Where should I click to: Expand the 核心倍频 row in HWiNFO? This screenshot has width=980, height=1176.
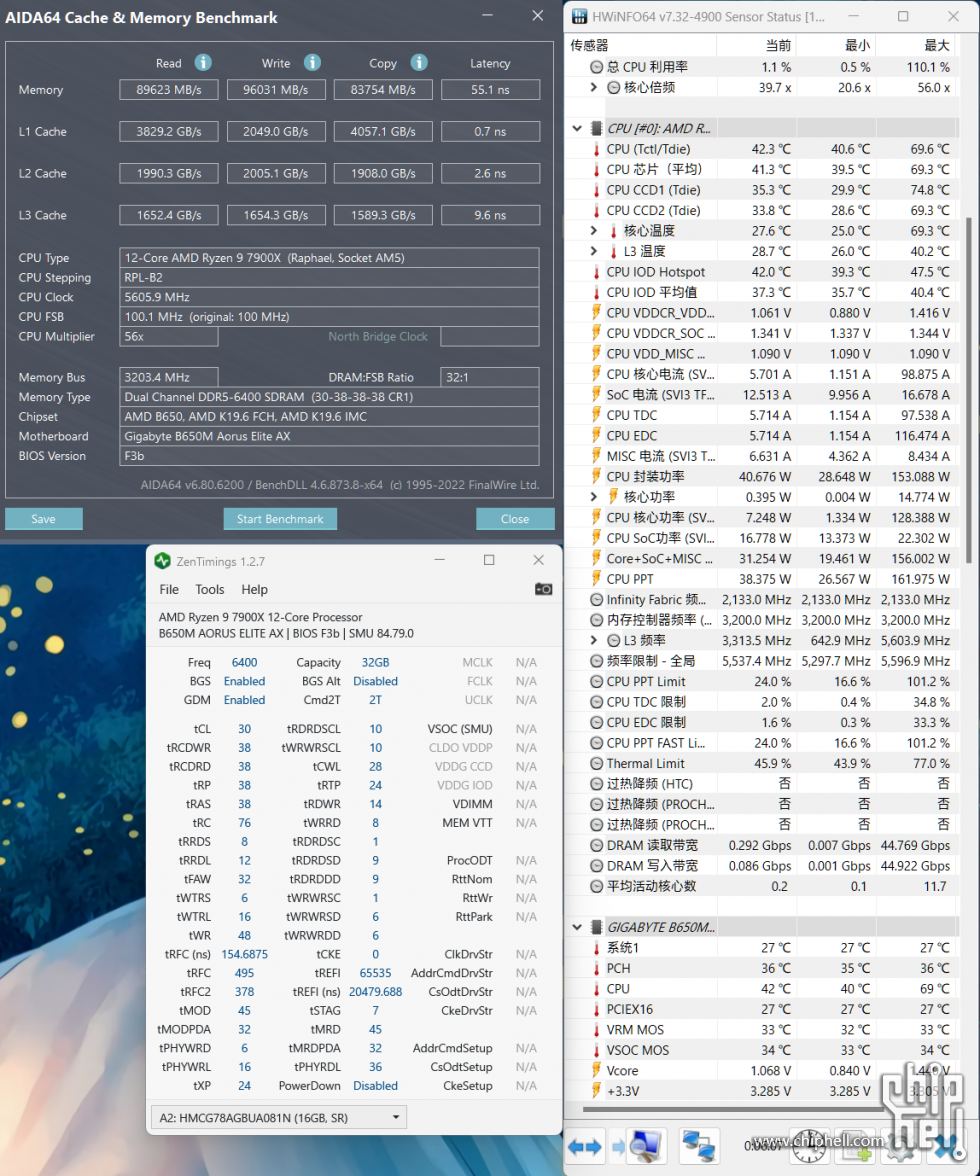point(594,87)
